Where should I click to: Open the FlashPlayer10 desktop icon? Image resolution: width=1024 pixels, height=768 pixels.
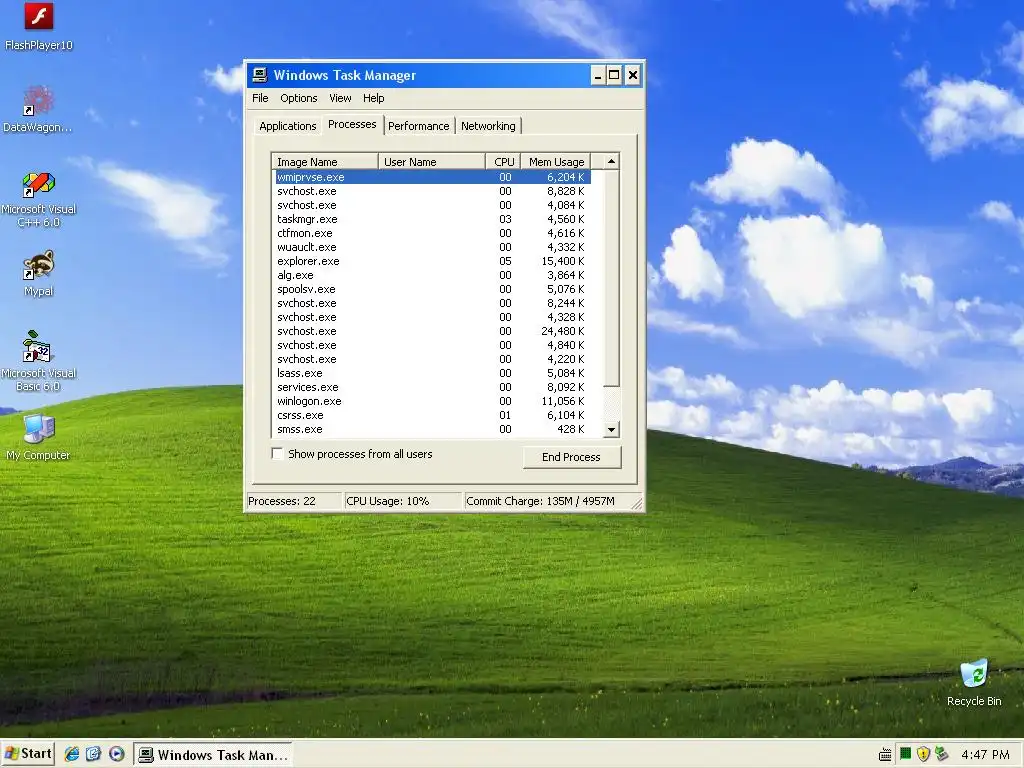point(39,26)
